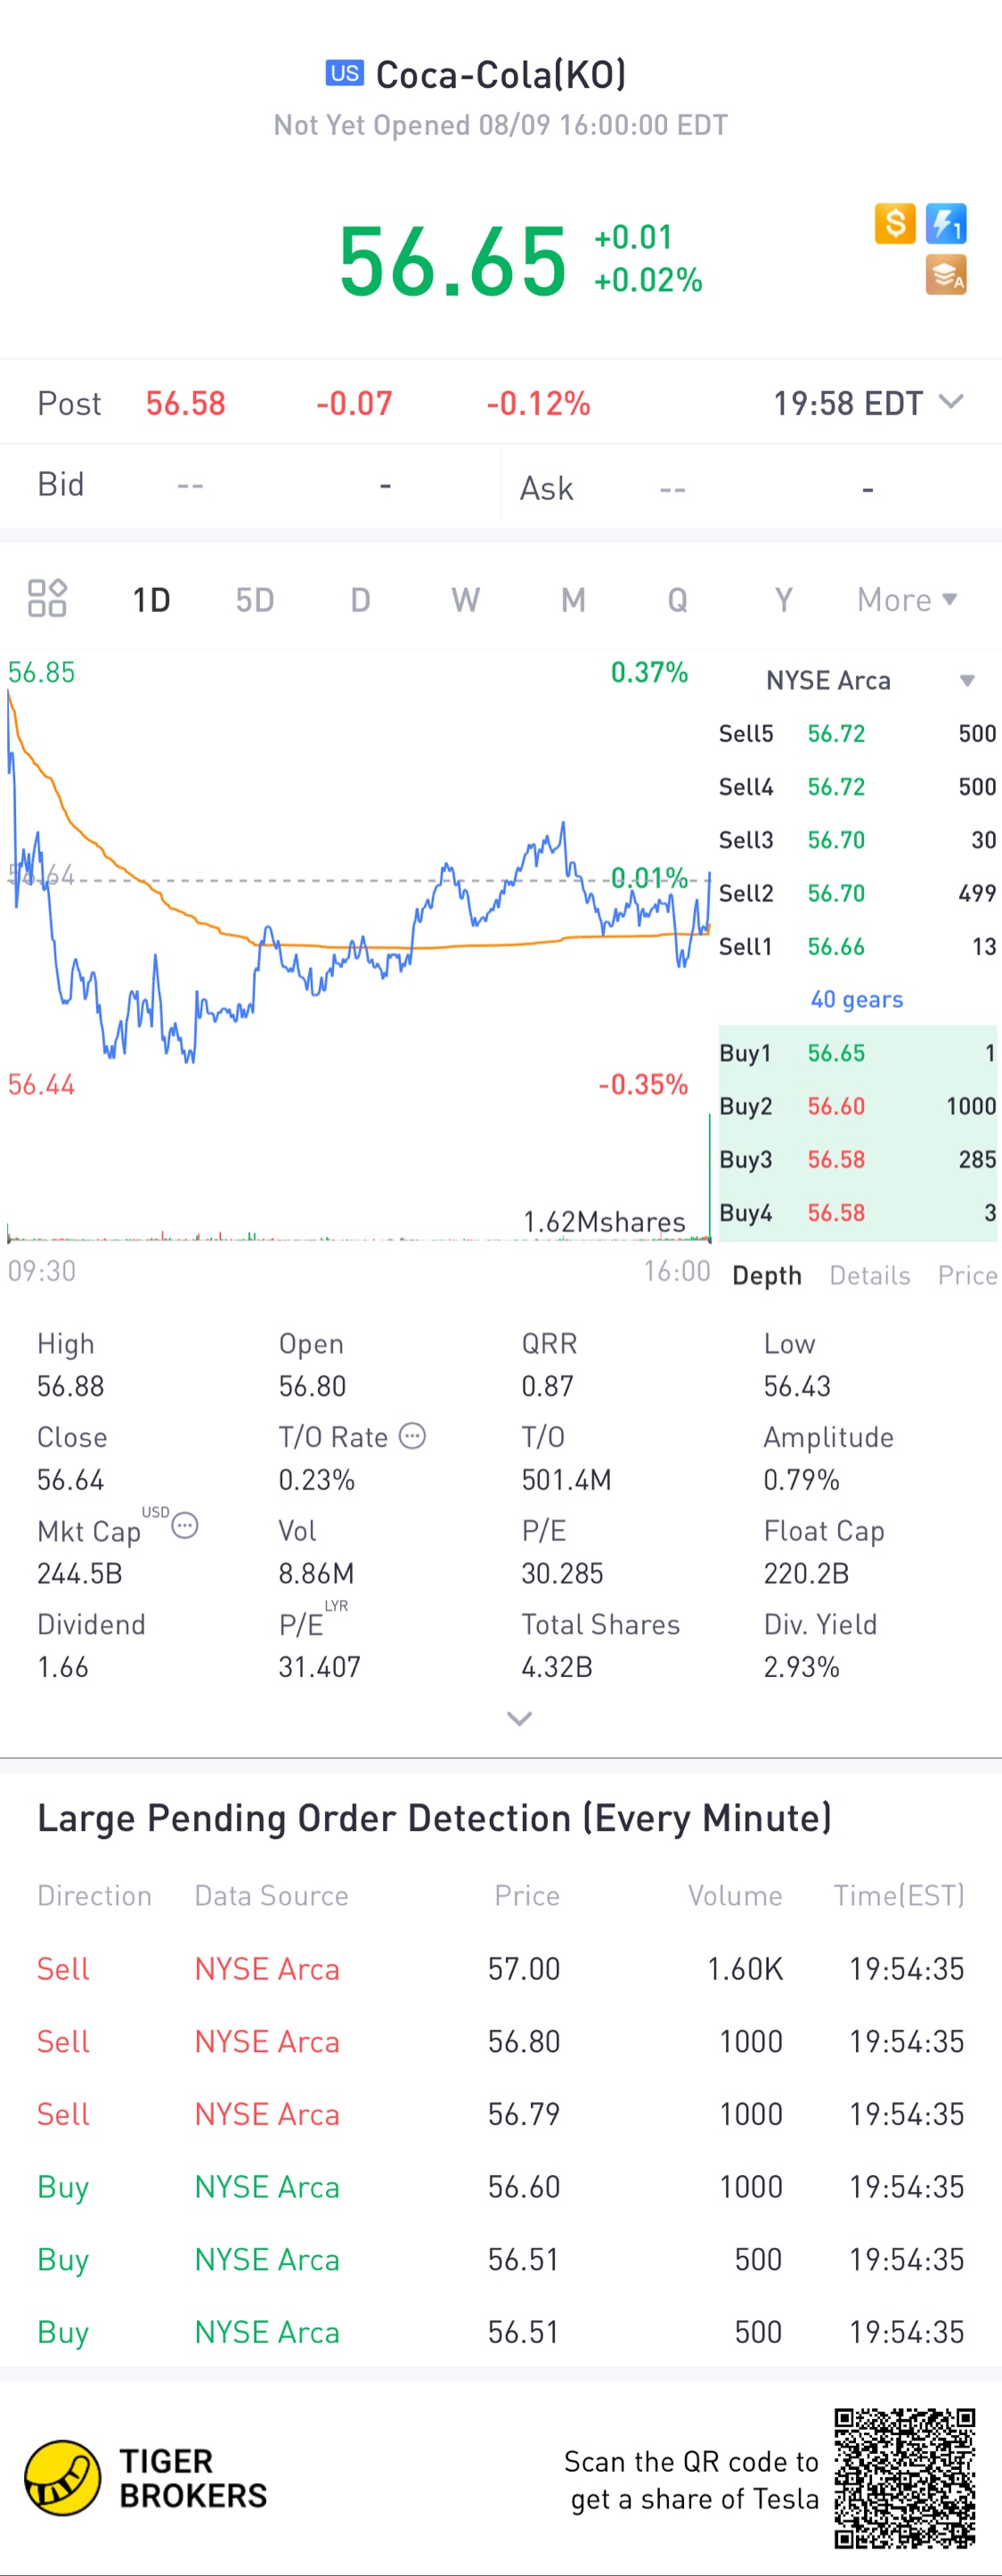Tap the US market flag badge
Screen dimensions: 1002x2576
point(344,73)
